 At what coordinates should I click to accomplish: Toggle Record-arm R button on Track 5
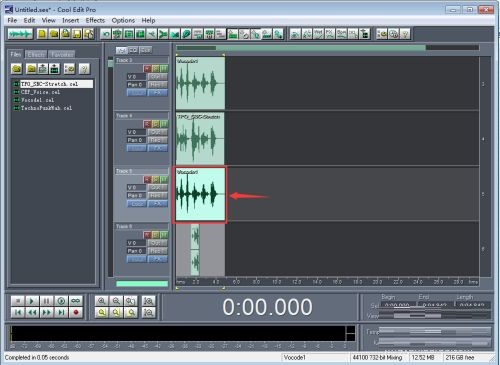[147, 179]
